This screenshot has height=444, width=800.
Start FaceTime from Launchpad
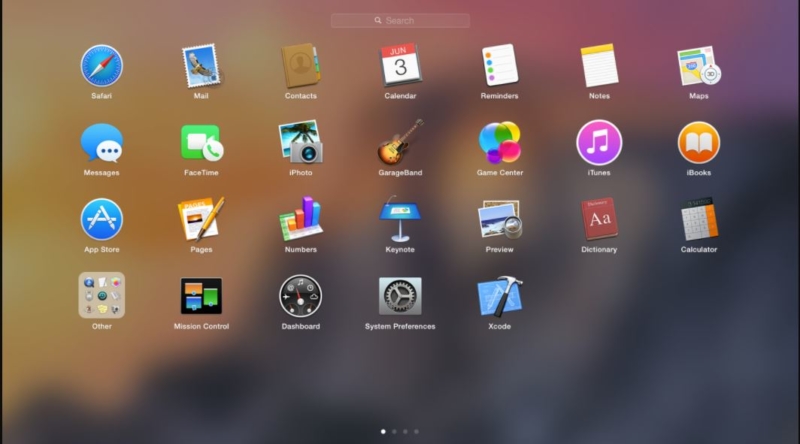(x=201, y=143)
